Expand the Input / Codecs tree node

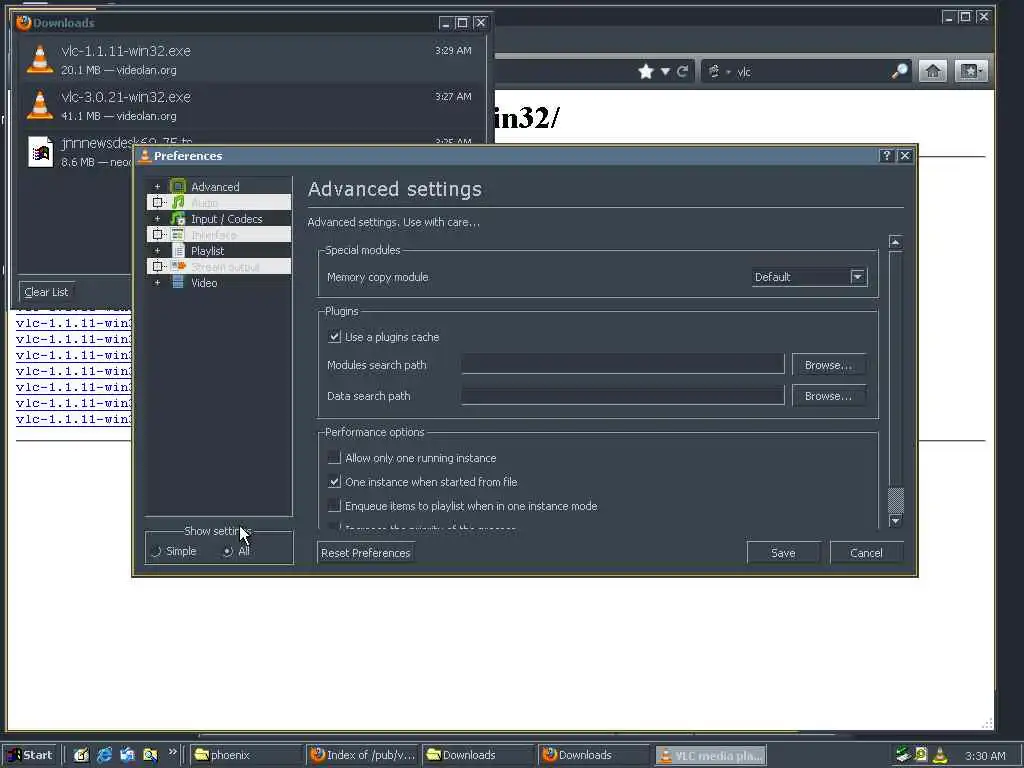(157, 219)
